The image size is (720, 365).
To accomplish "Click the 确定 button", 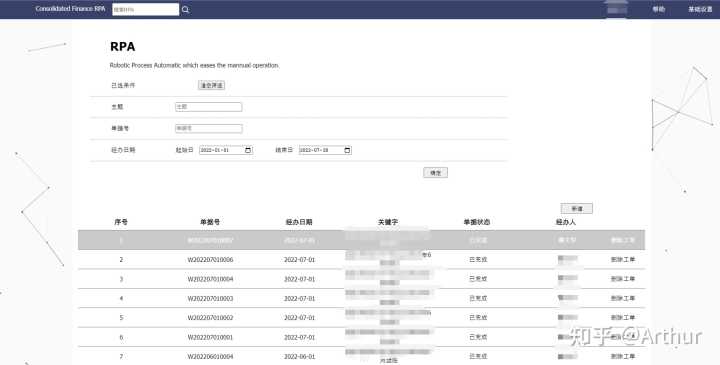I will [x=435, y=173].
